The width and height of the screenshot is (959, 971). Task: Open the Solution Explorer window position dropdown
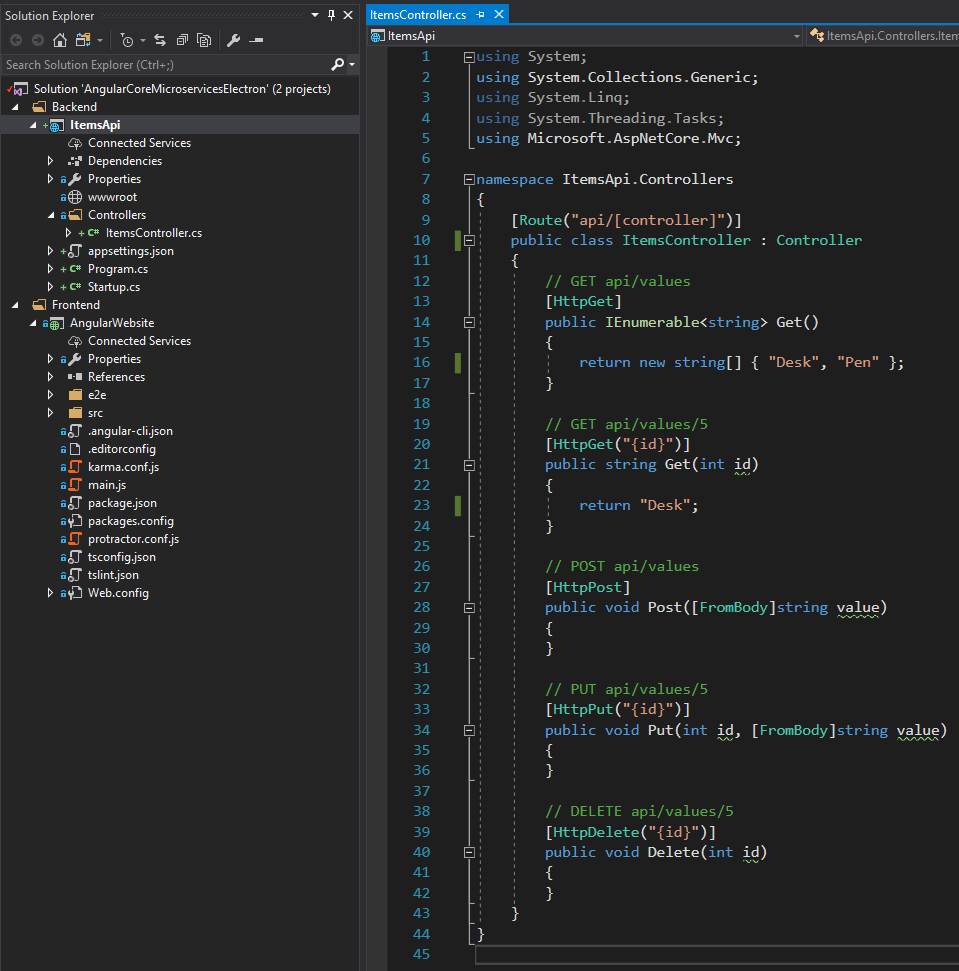click(315, 15)
